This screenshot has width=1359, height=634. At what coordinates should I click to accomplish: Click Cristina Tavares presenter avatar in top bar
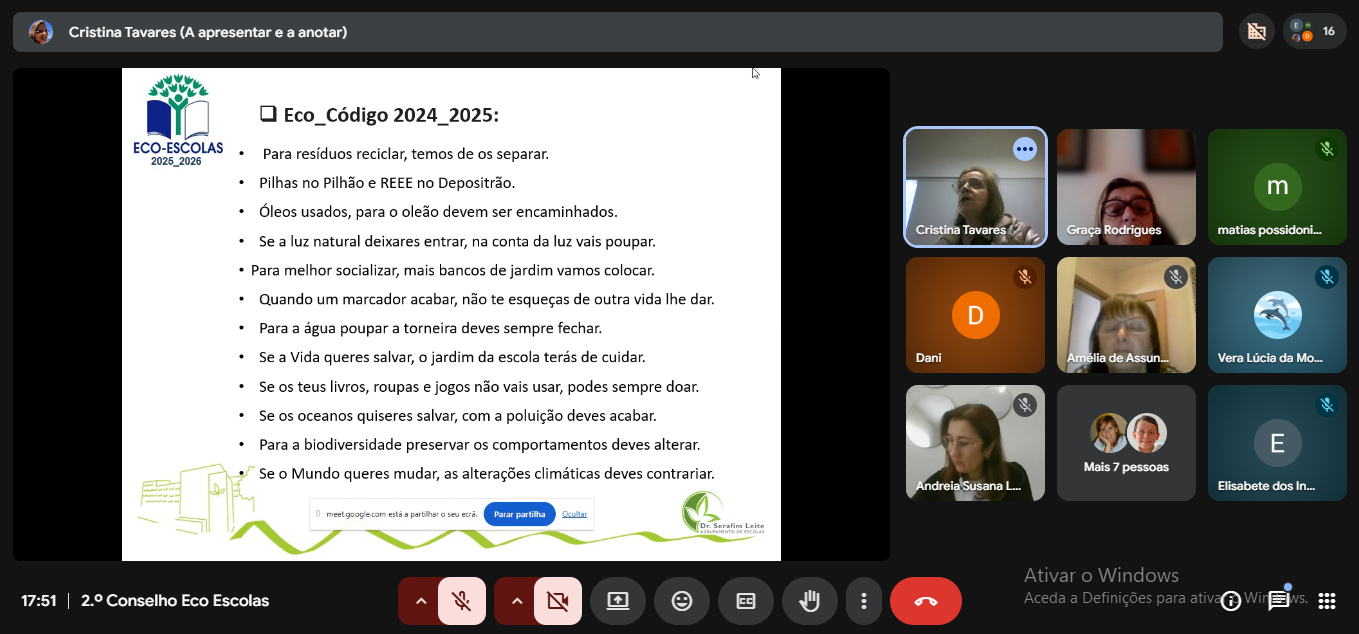[41, 32]
